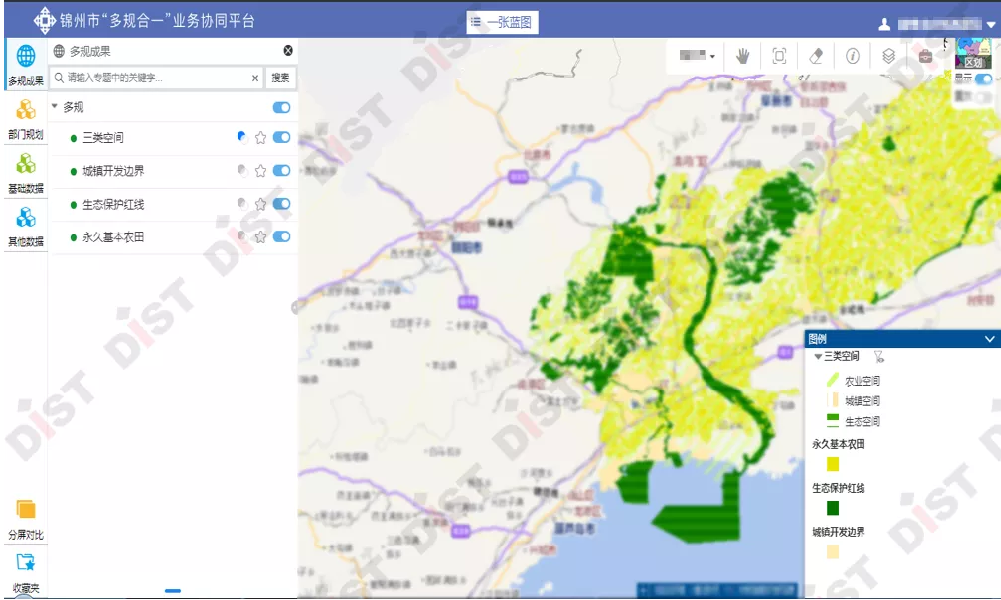Open the 分屏对比 split-compare panel
This screenshot has height=600, width=1001.
(x=24, y=516)
